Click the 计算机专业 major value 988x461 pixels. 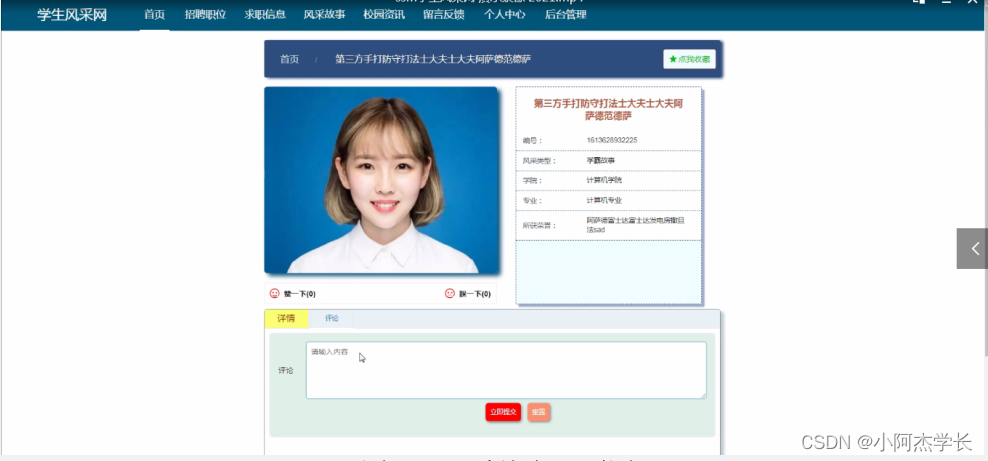tap(604, 200)
